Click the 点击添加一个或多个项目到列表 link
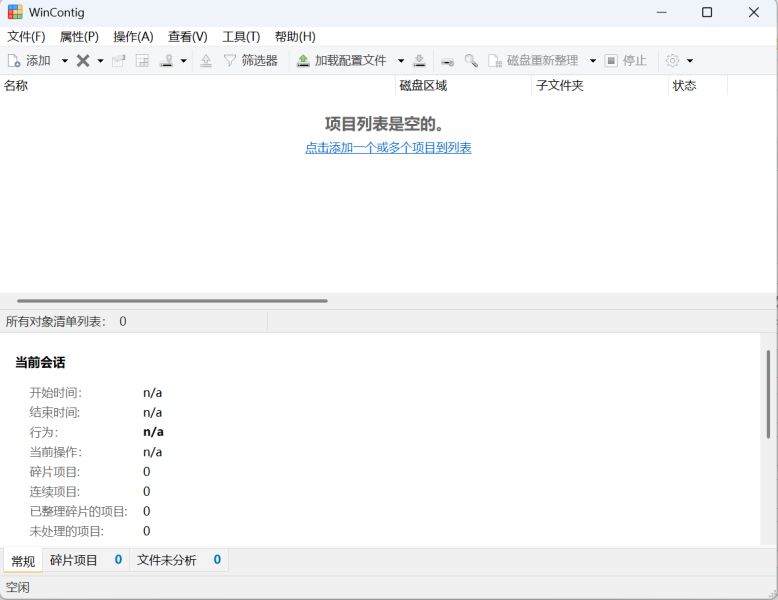 [x=388, y=147]
